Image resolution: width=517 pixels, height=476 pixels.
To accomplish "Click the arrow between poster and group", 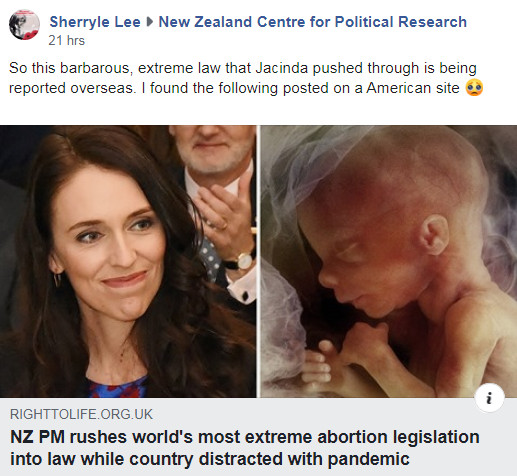I will point(150,22).
